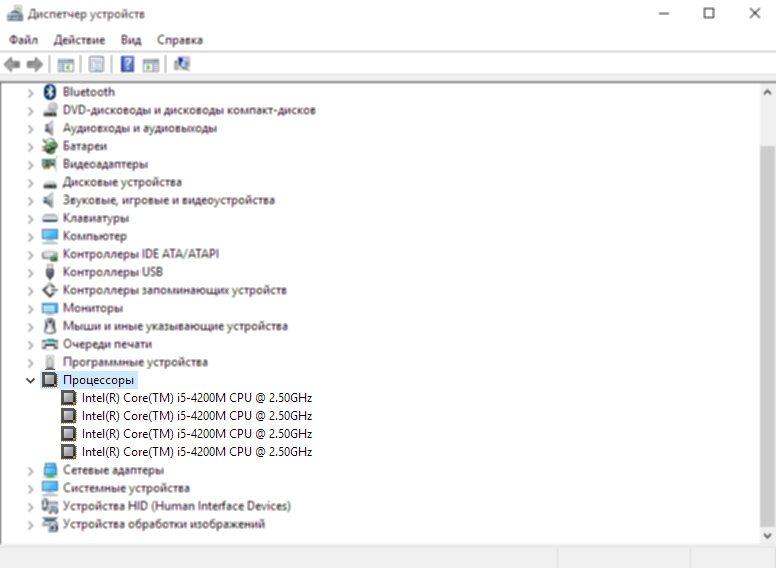This screenshot has height=568, width=776.
Task: Click the blue Help question mark icon
Action: 127,64
